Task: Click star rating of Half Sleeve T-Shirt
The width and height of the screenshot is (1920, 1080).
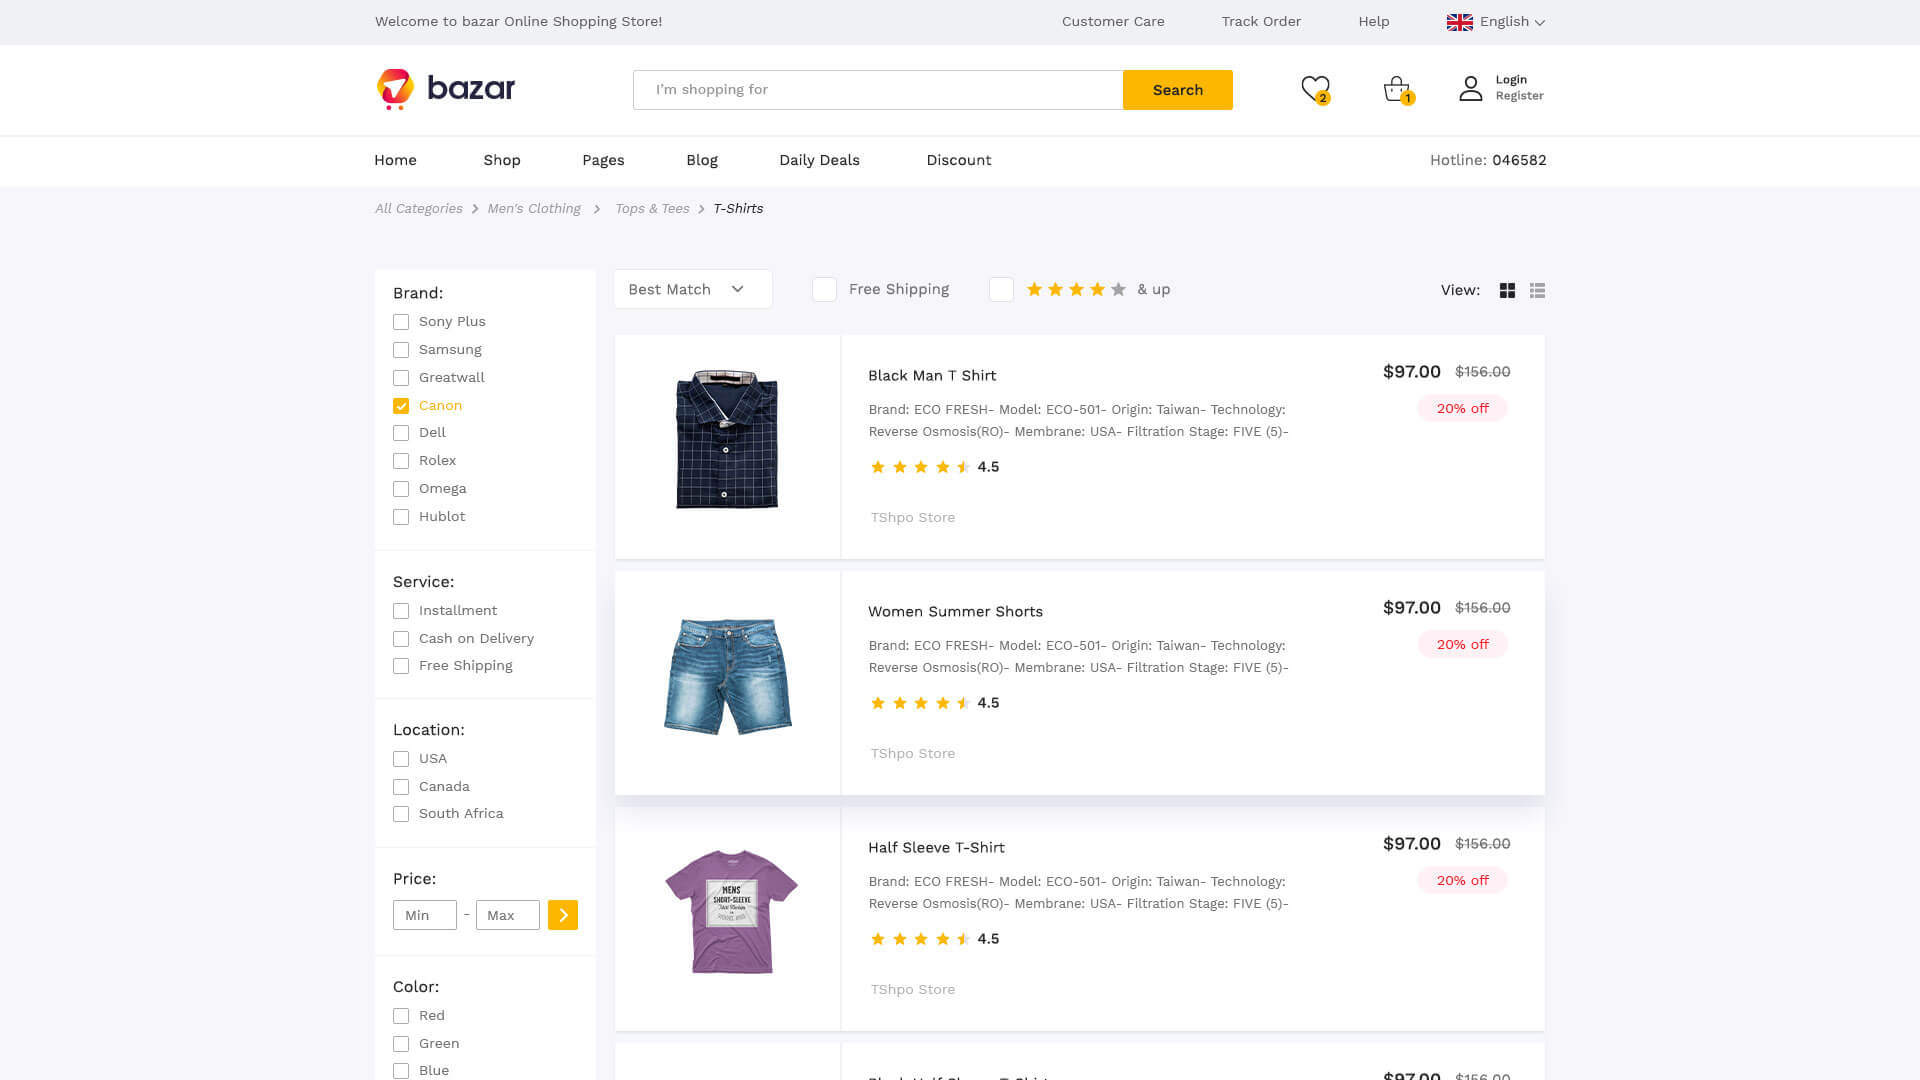Action: 920,939
